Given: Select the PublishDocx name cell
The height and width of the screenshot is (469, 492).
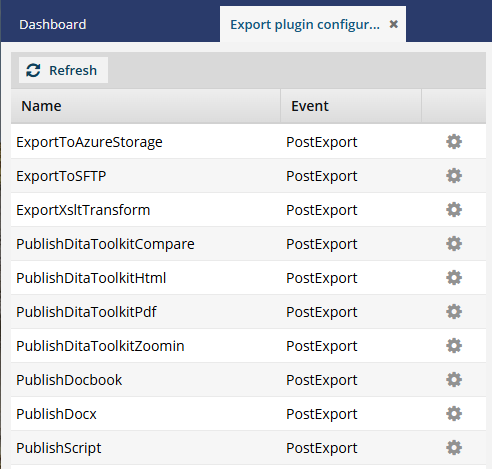Looking at the screenshot, I should click(146, 414).
